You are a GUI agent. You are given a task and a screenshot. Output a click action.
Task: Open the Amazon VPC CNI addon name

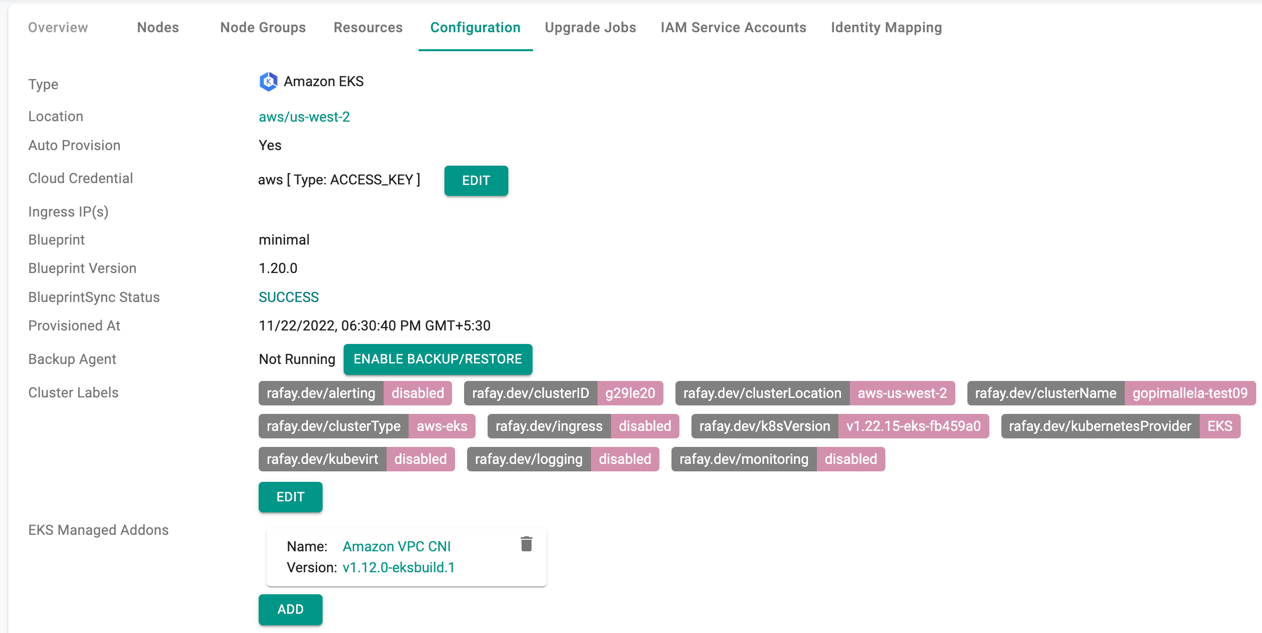point(396,546)
